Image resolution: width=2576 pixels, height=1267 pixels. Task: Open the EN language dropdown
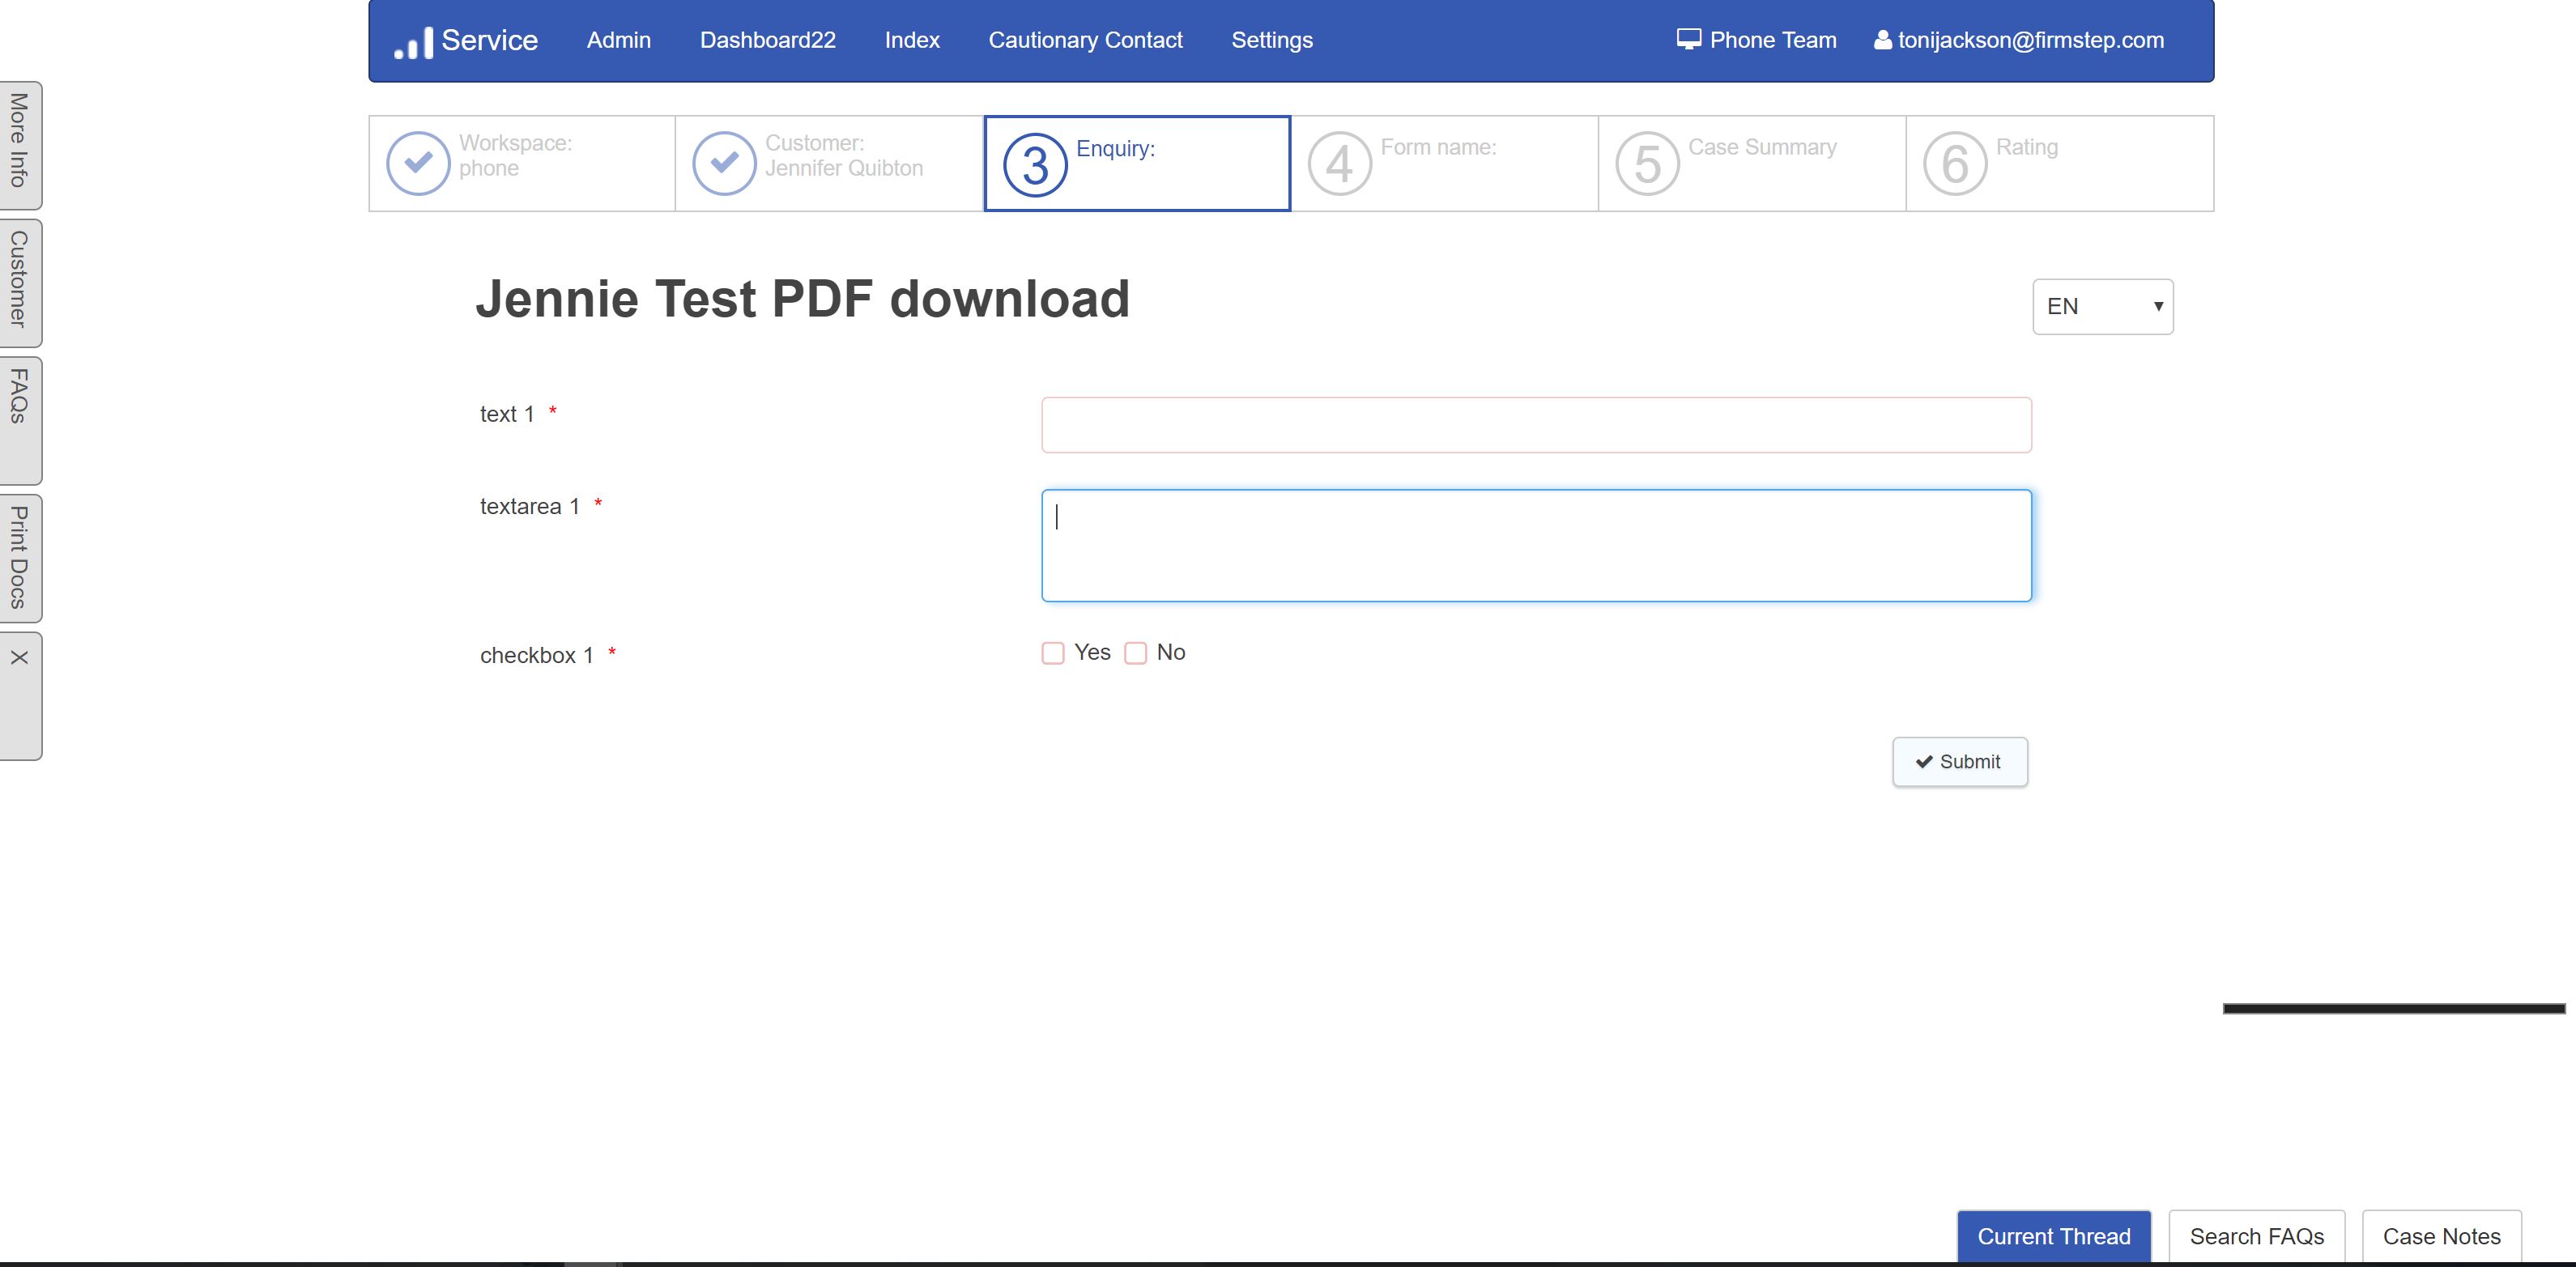(2103, 307)
